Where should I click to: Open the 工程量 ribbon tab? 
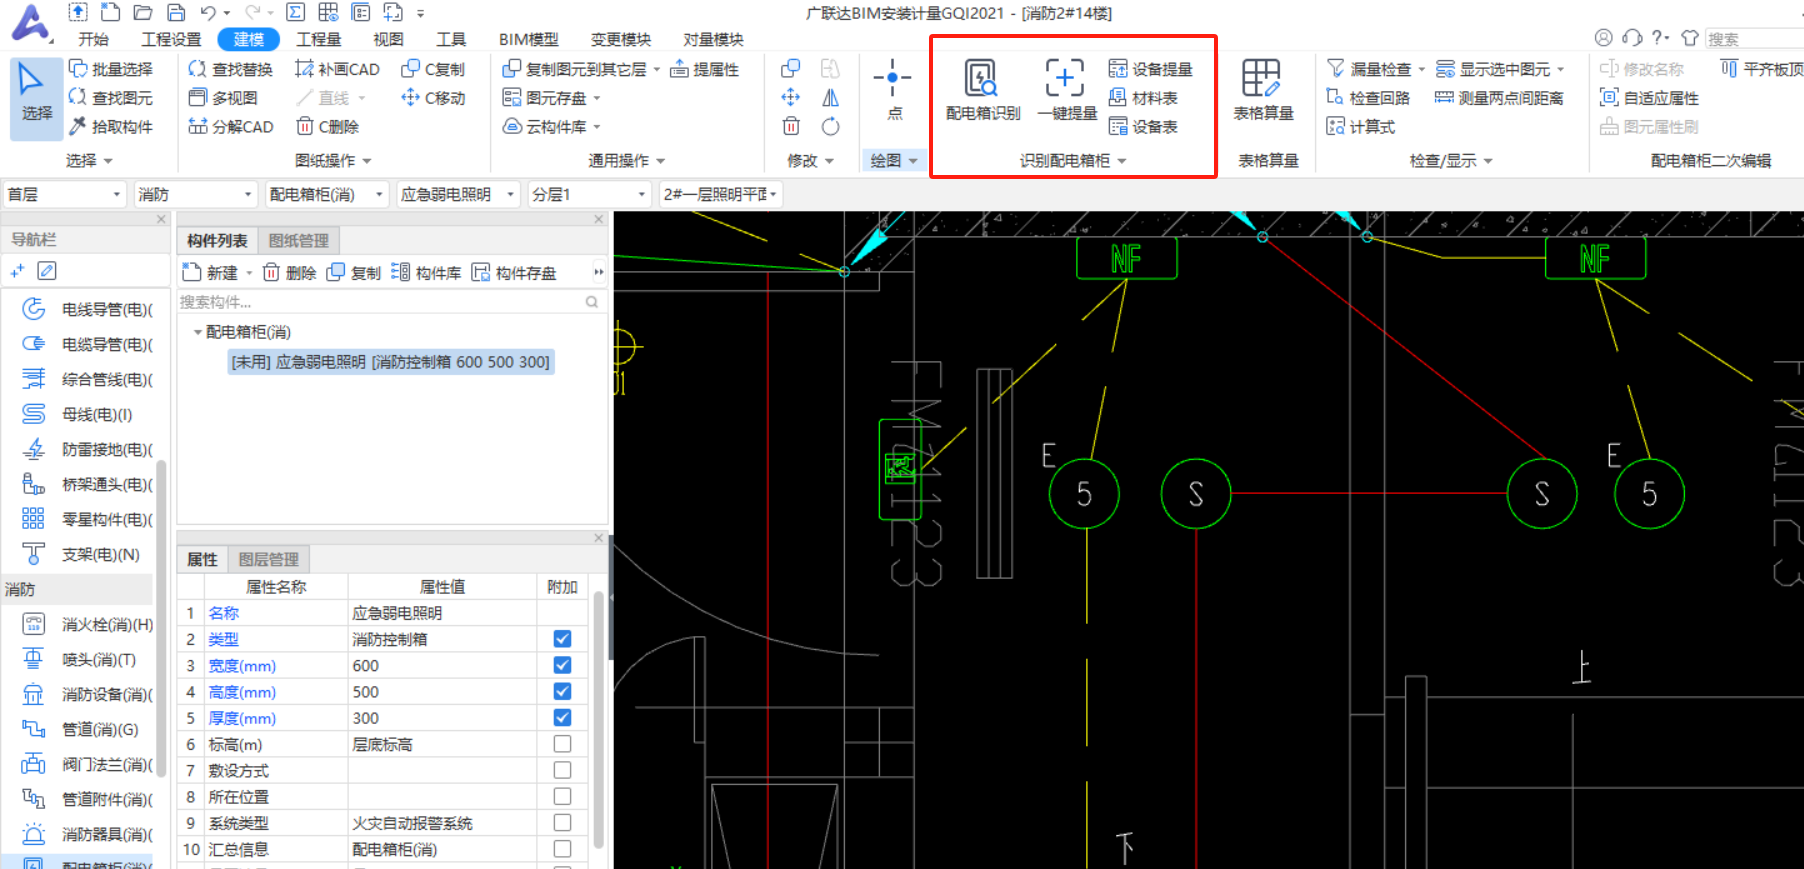coord(319,39)
